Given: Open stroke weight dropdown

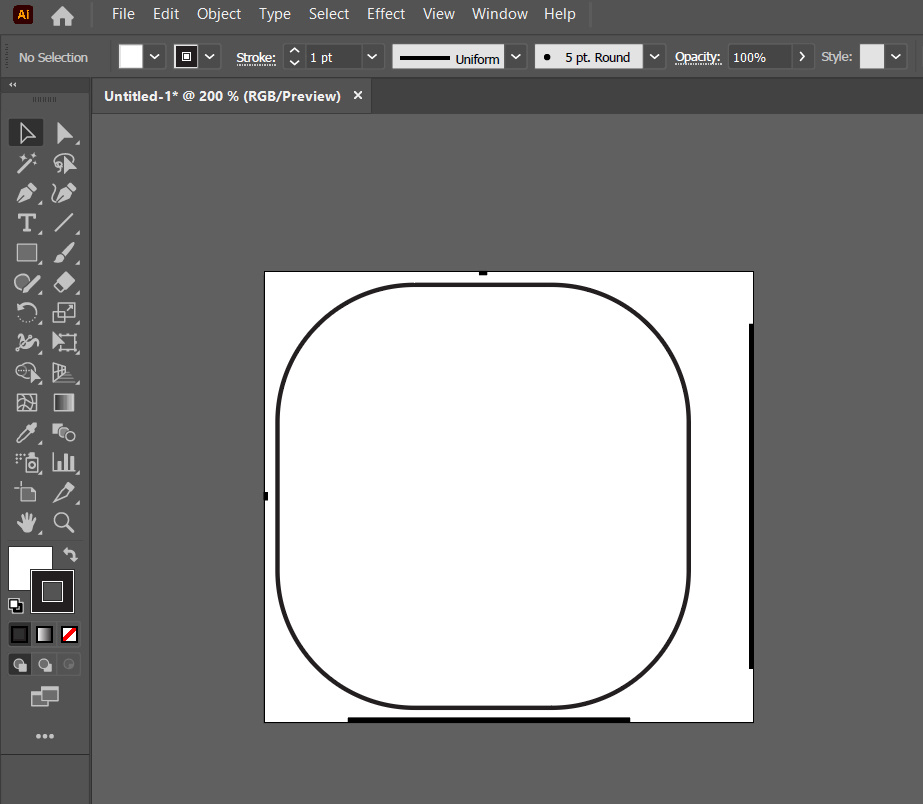Looking at the screenshot, I should (372, 57).
